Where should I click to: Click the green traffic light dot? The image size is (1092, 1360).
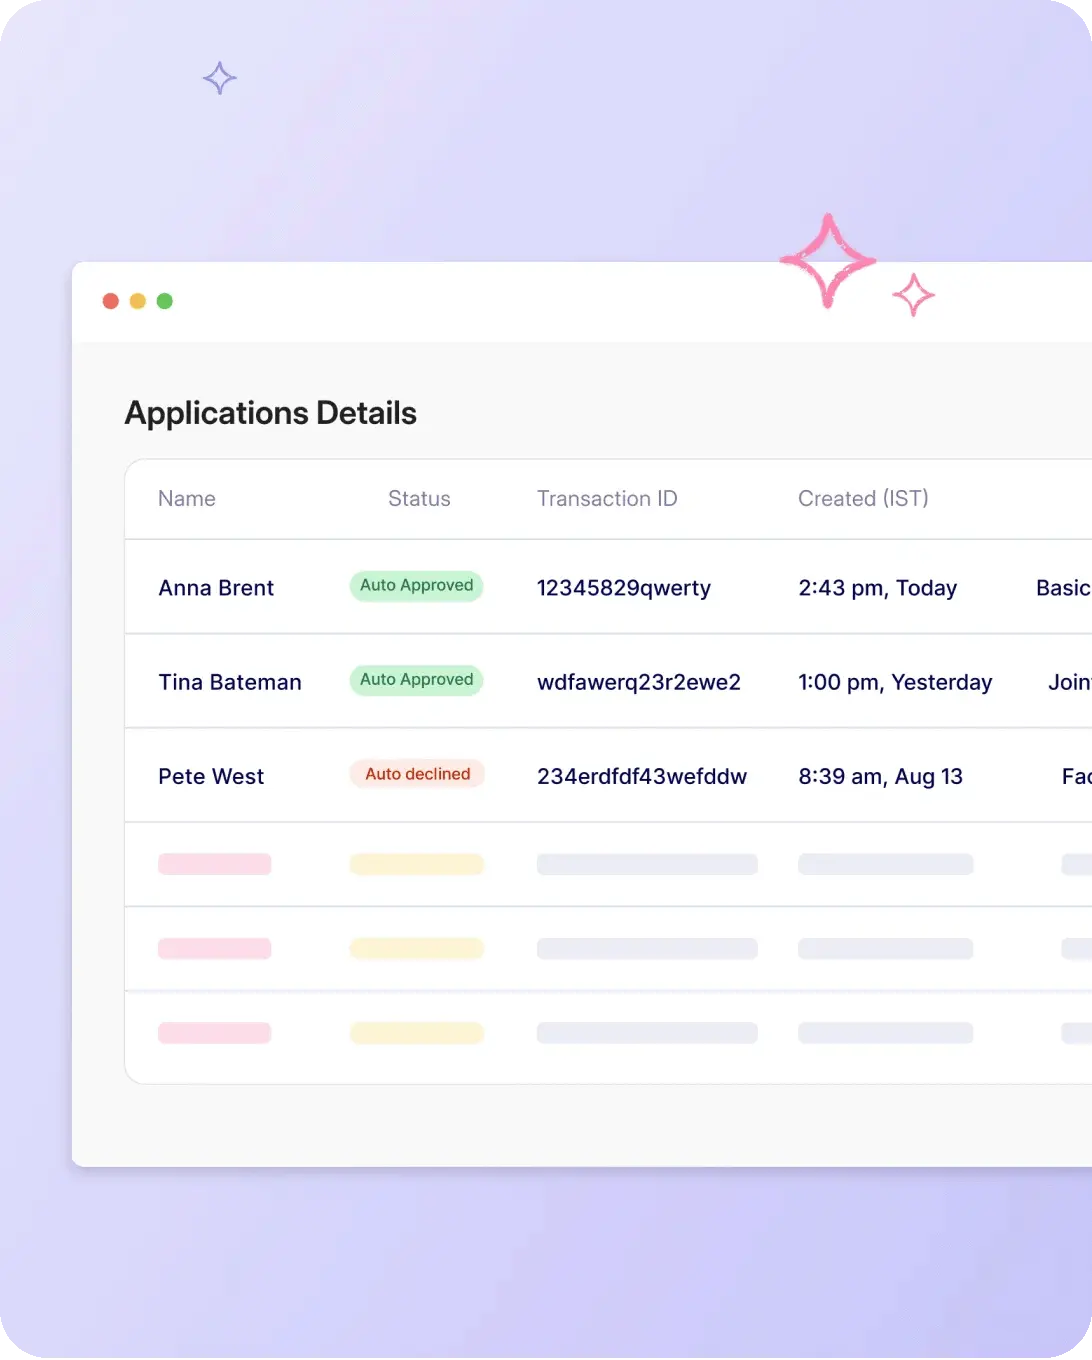click(165, 300)
